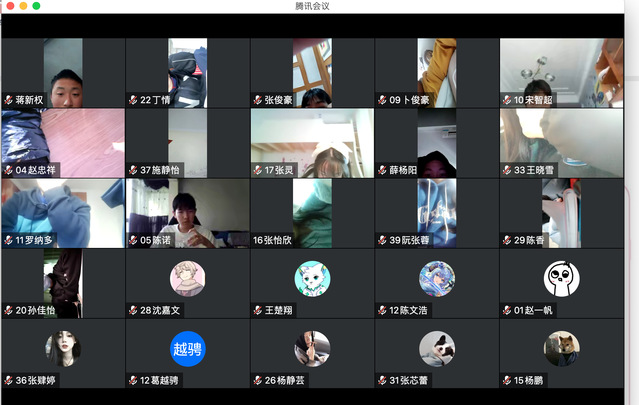Click the microphone icon beside 36张婕婷
Image resolution: width=639 pixels, height=405 pixels.
pyautogui.click(x=9, y=380)
